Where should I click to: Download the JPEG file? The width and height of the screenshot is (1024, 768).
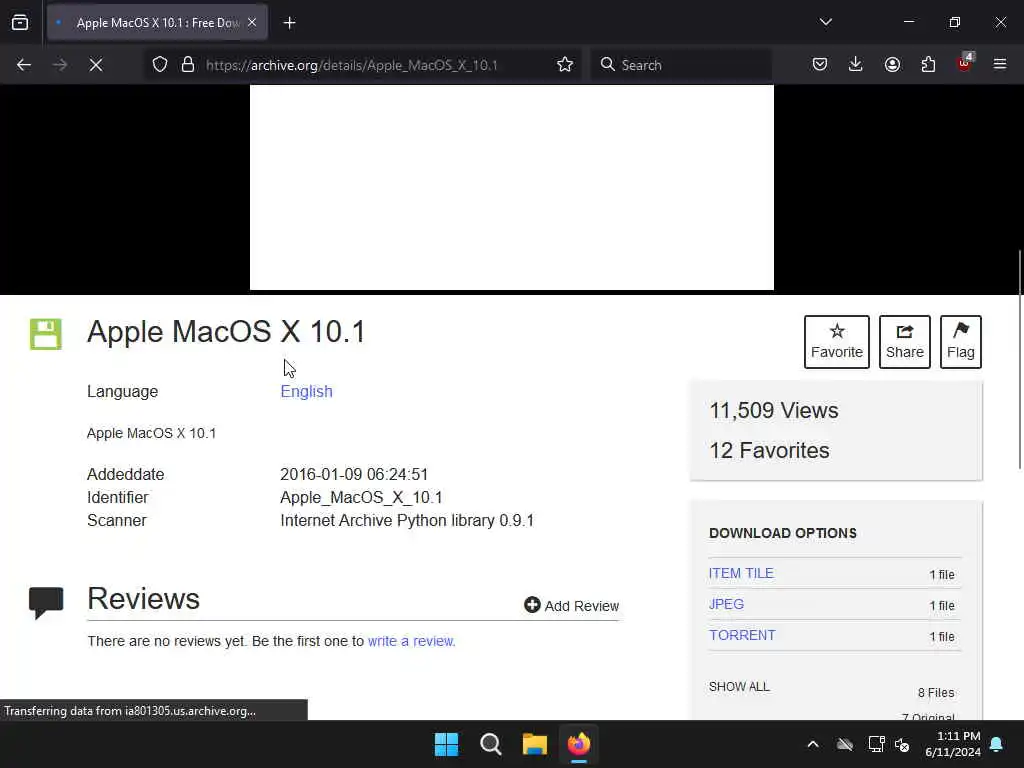coord(726,604)
